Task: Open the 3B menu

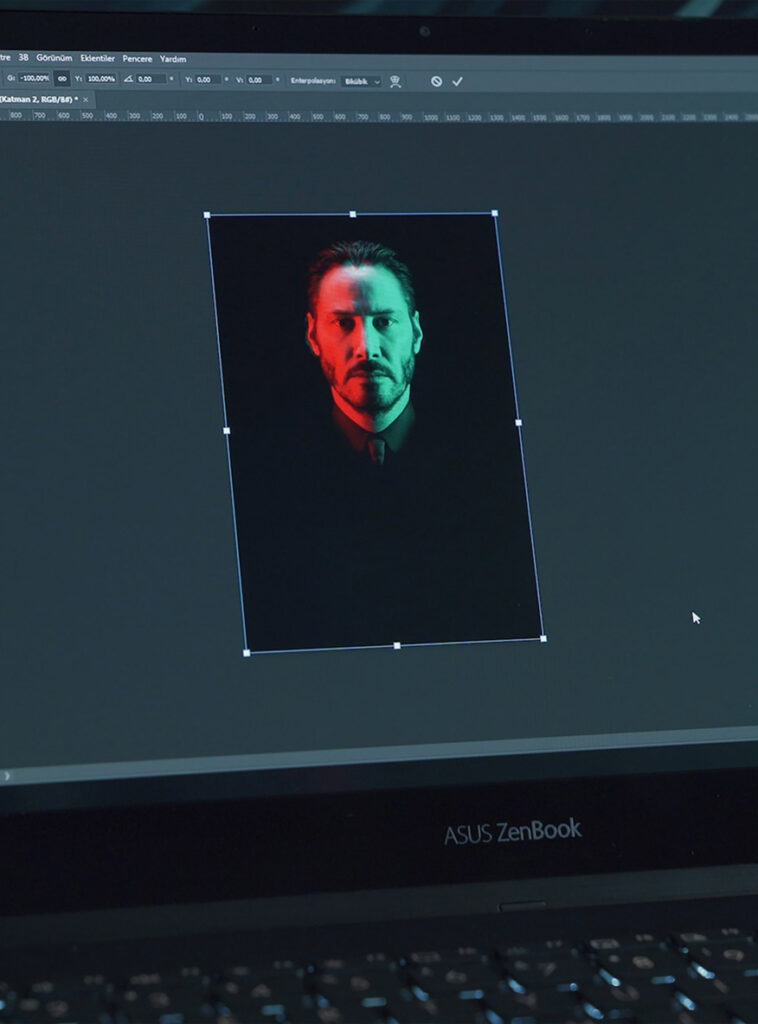Action: 23,58
